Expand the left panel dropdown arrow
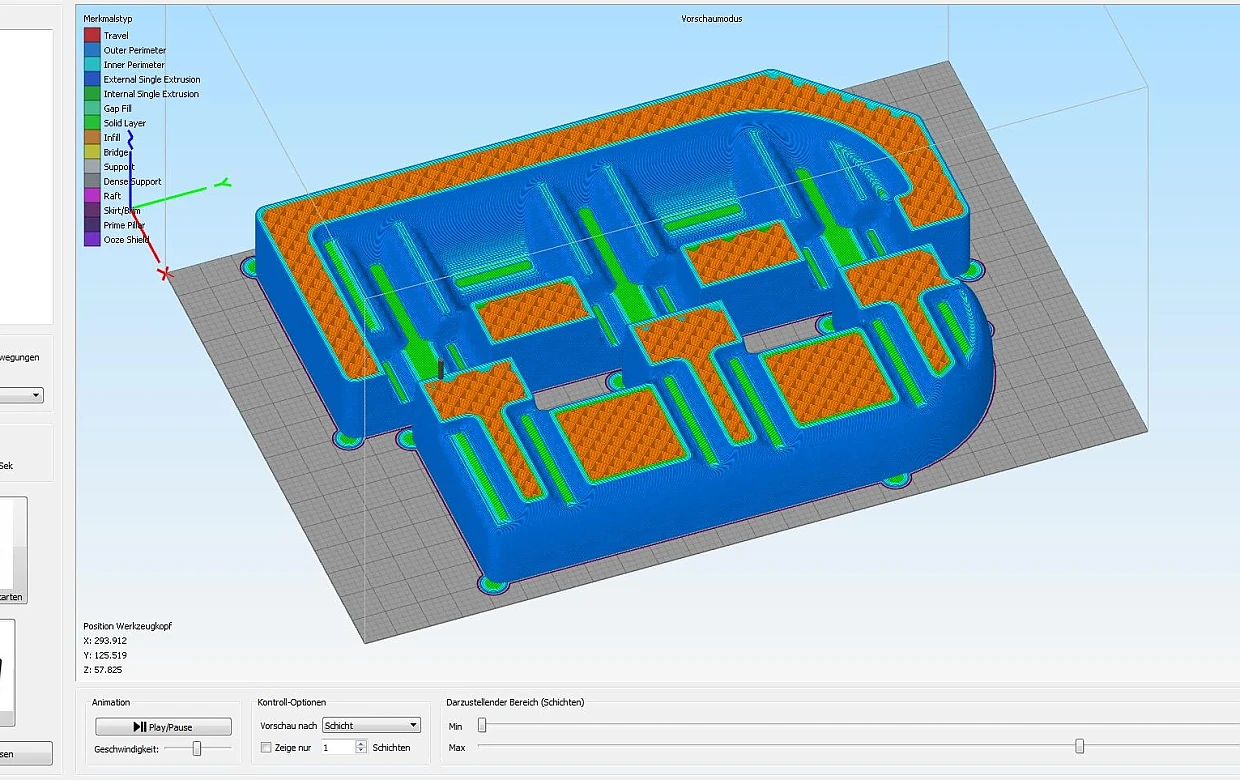This screenshot has height=780, width=1240. (36, 396)
